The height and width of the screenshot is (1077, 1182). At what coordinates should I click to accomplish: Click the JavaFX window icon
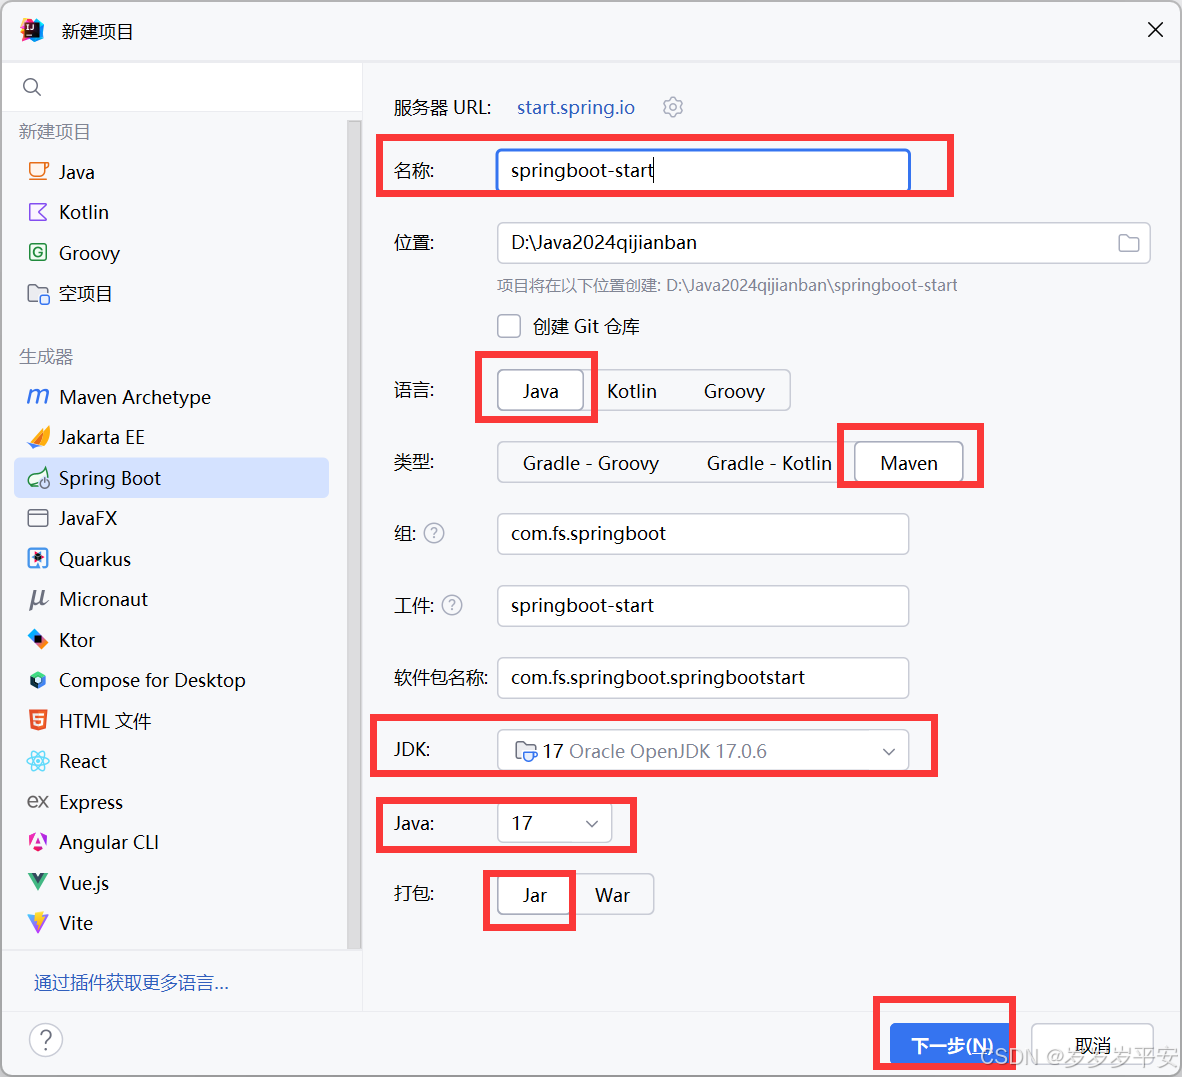point(38,518)
